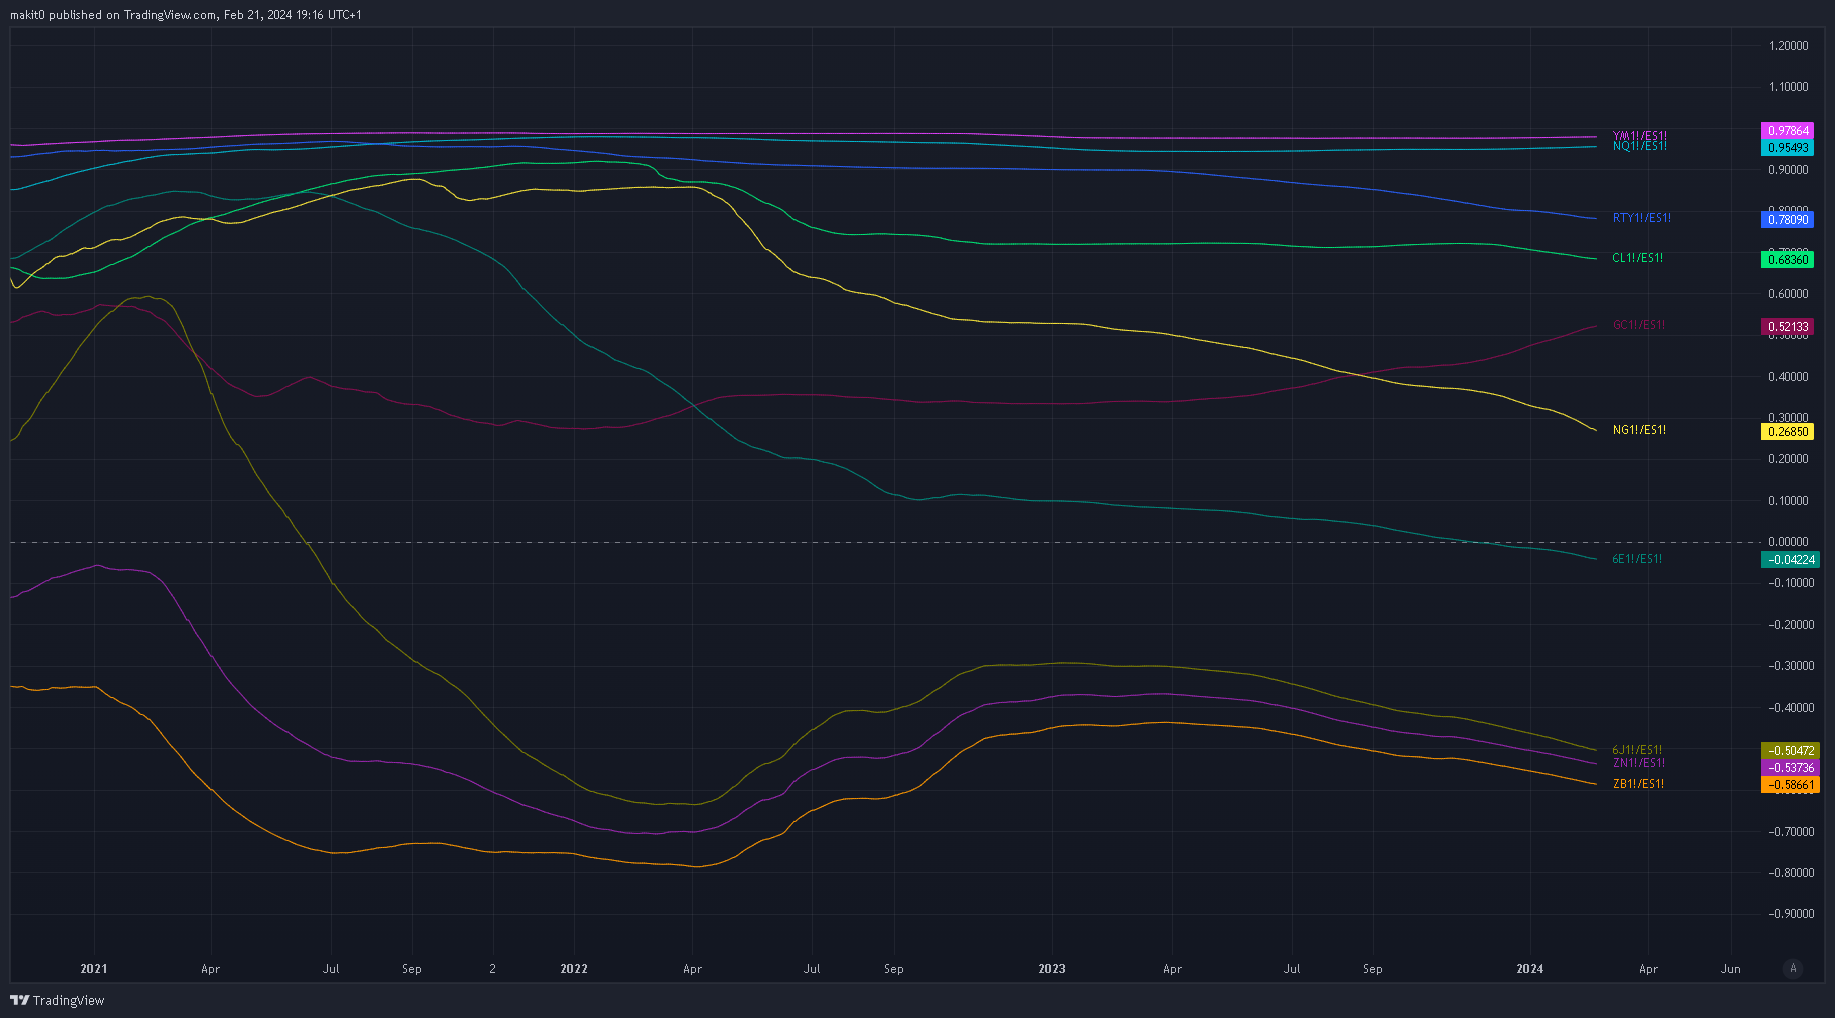Click the 0.40000 price axis label
Image resolution: width=1835 pixels, height=1018 pixels.
(1788, 377)
